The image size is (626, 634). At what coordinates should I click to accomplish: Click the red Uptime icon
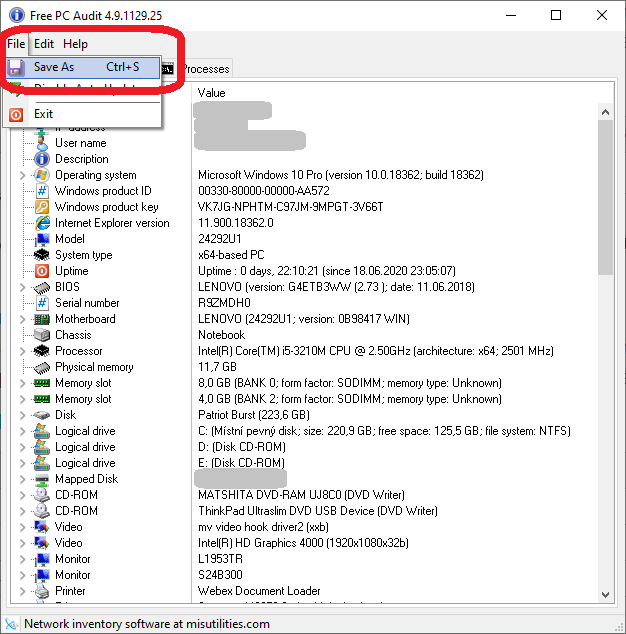pos(42,271)
